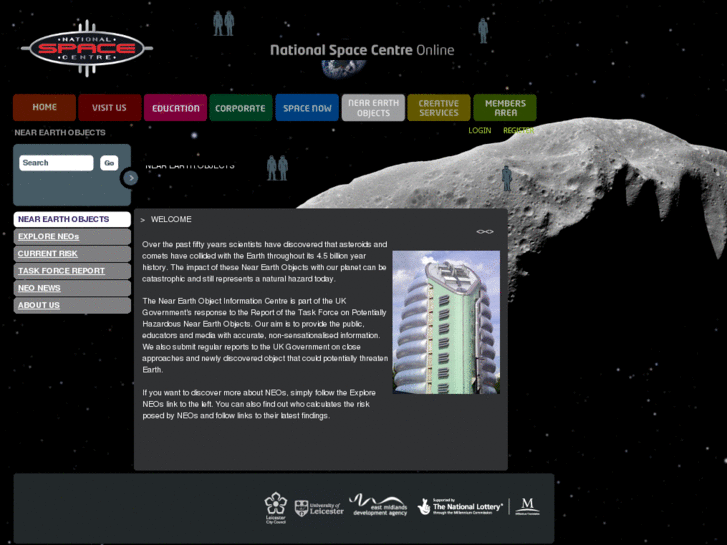The height and width of the screenshot is (545, 727).
Task: Open the Home navigation tab
Action: (x=45, y=107)
